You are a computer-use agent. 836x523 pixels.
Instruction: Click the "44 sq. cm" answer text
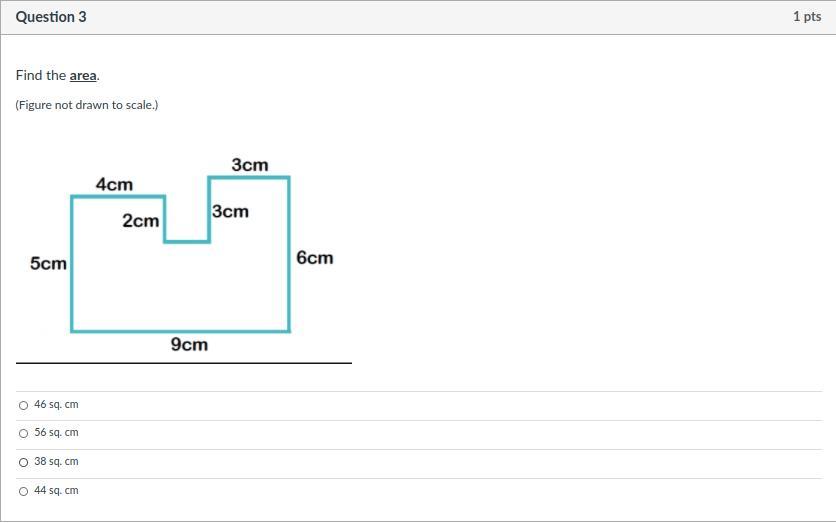(56, 491)
